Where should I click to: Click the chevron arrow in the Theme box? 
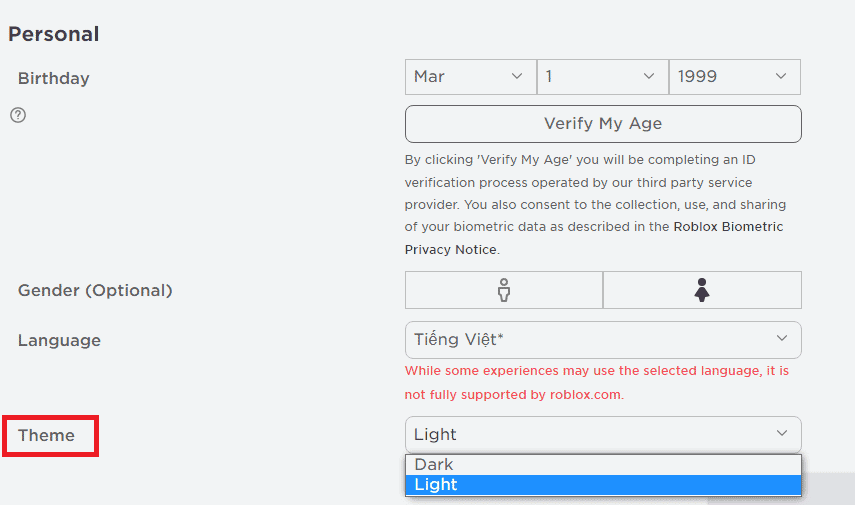click(x=781, y=433)
